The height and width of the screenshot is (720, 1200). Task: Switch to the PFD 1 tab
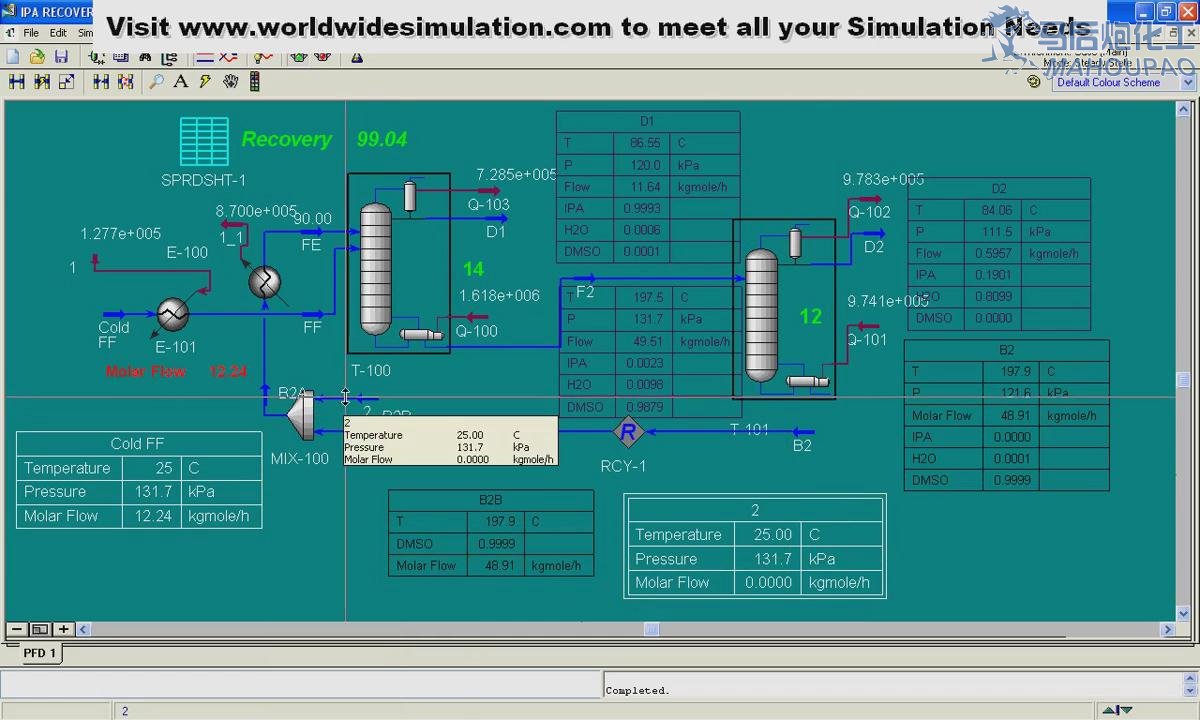(40, 653)
